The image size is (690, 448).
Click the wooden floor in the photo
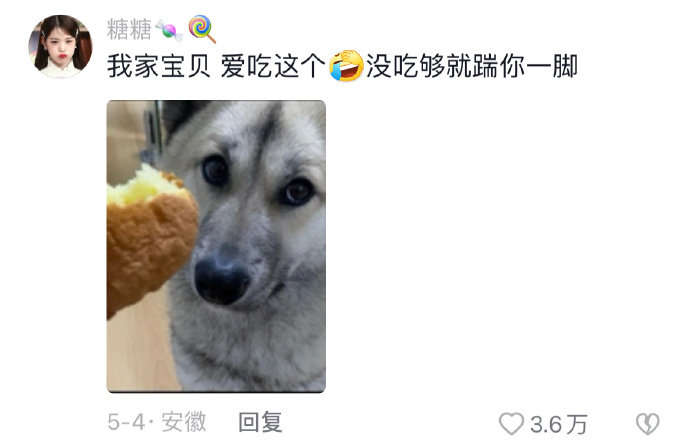coord(137,348)
